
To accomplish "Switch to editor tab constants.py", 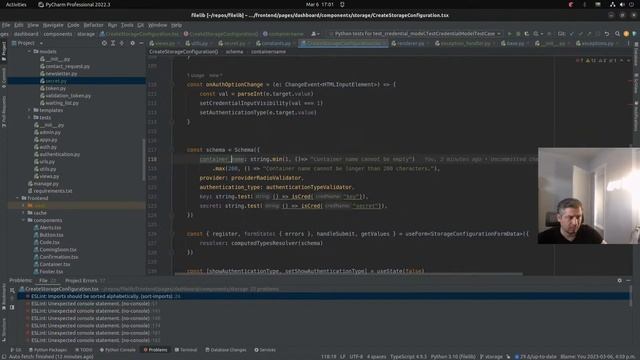I will point(276,43).
